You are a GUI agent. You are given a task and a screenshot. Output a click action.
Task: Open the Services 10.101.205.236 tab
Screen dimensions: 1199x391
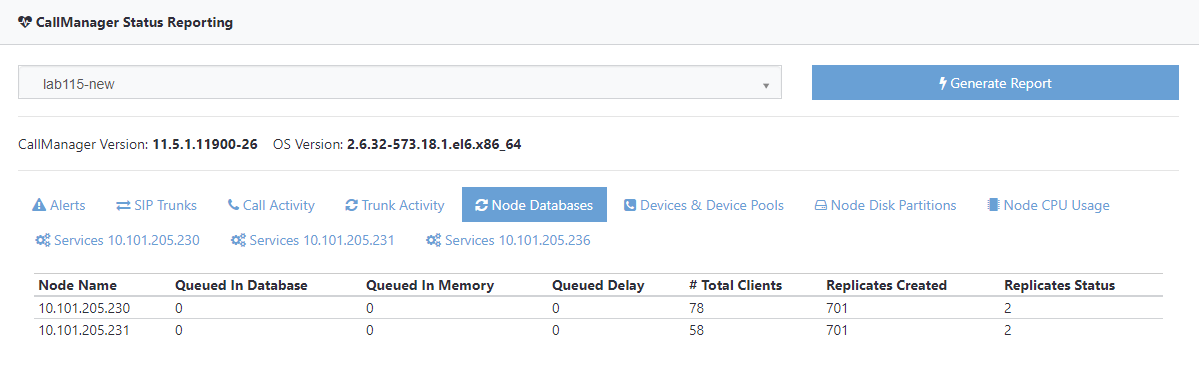(508, 240)
